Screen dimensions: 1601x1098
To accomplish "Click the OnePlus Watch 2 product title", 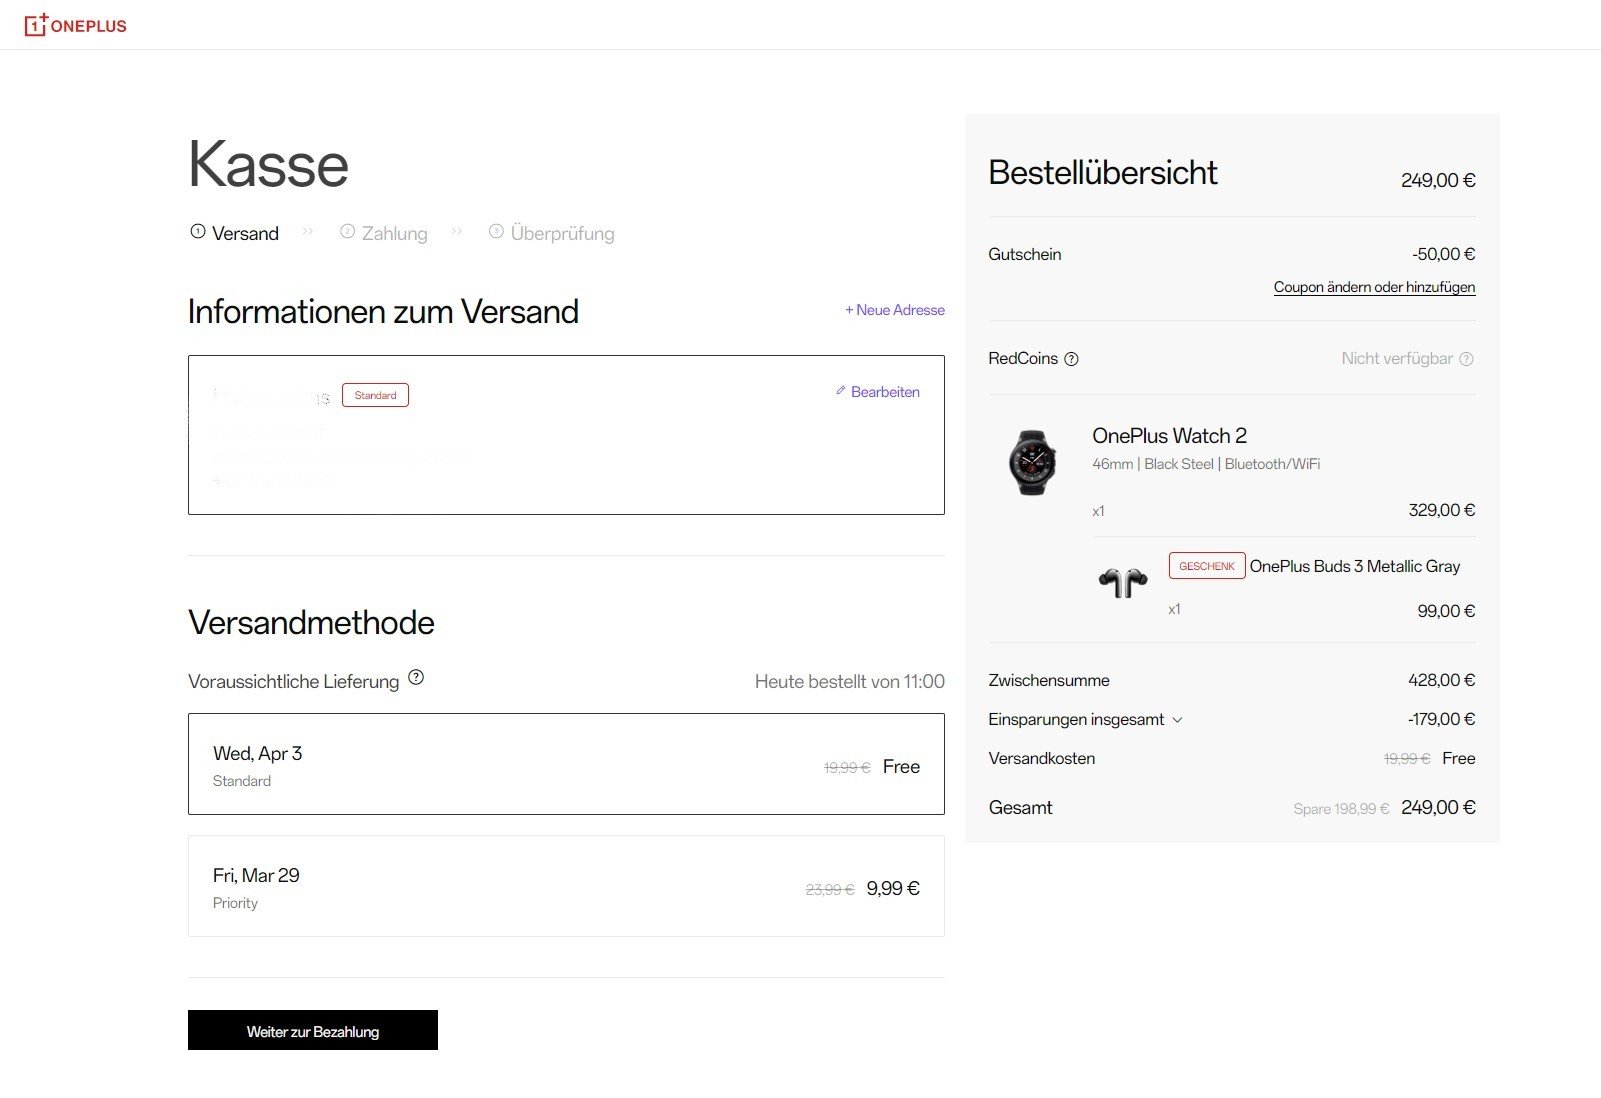I will pos(1169,436).
